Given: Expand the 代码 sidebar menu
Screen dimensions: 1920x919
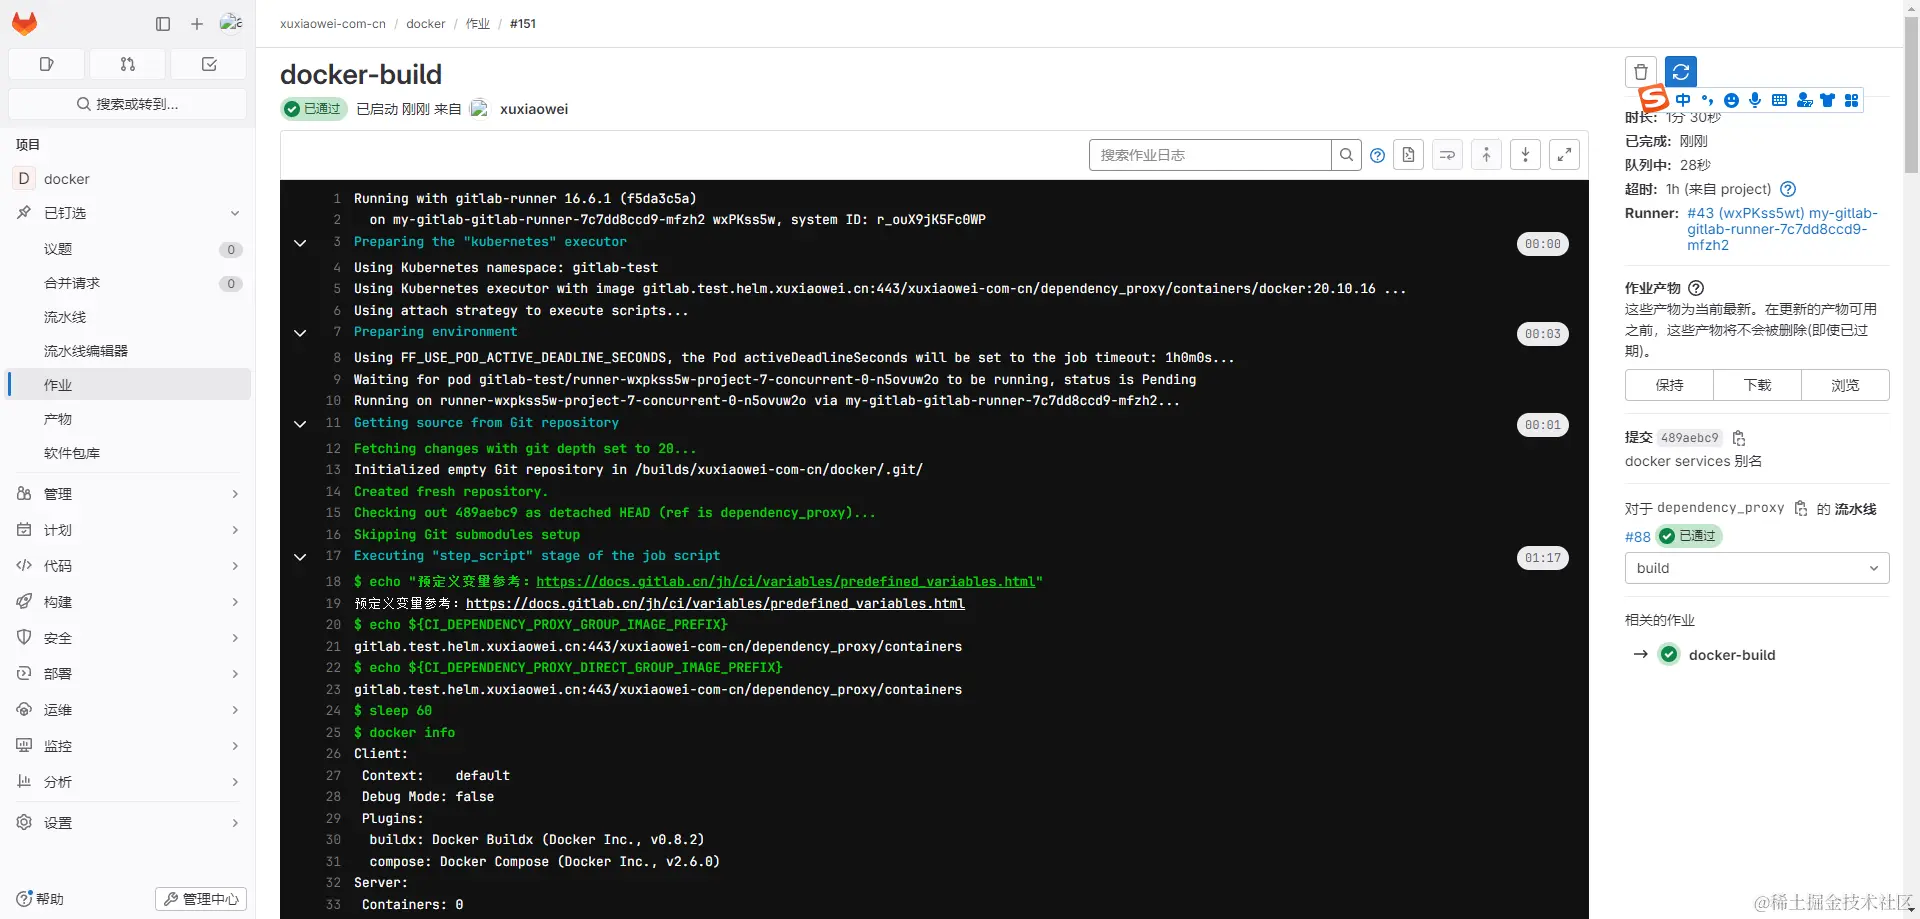Looking at the screenshot, I should tap(129, 566).
